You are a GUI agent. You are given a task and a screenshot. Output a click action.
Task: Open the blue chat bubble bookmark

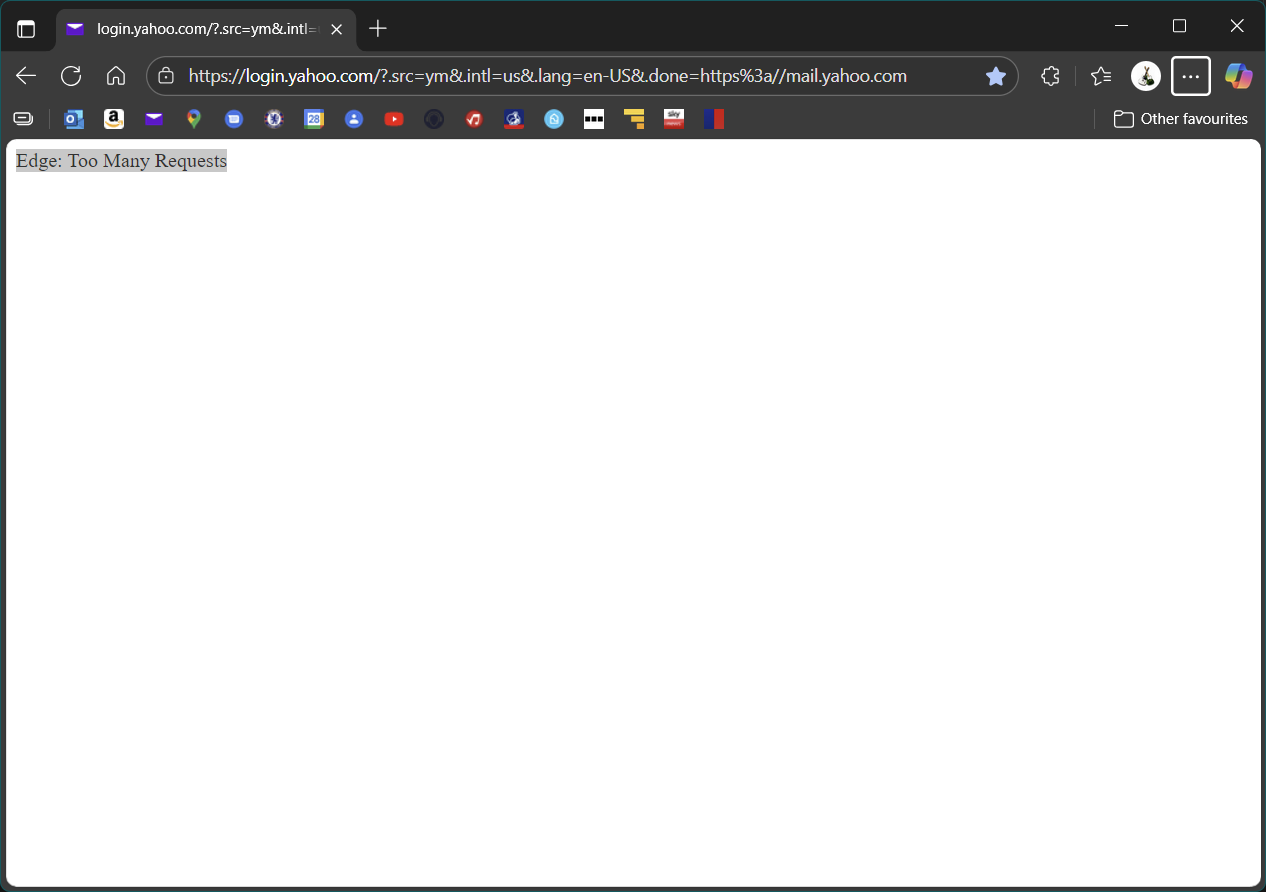[234, 119]
